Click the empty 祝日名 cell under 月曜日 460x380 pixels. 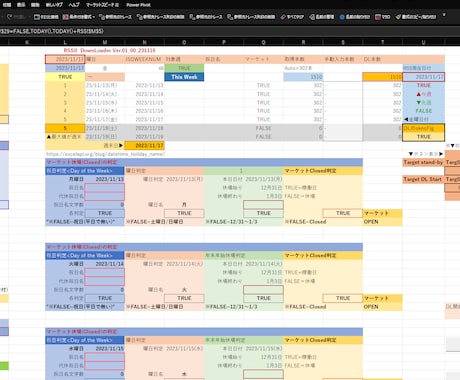click(x=105, y=188)
